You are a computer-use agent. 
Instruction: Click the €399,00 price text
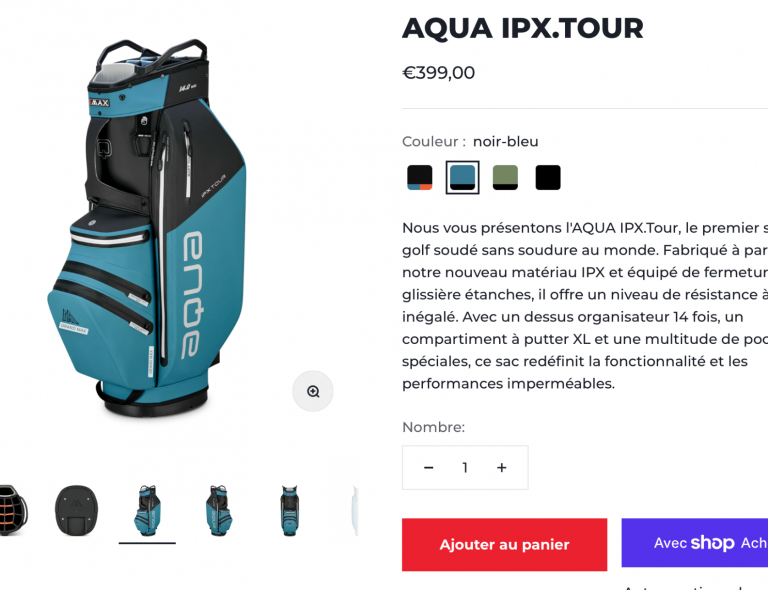438,73
